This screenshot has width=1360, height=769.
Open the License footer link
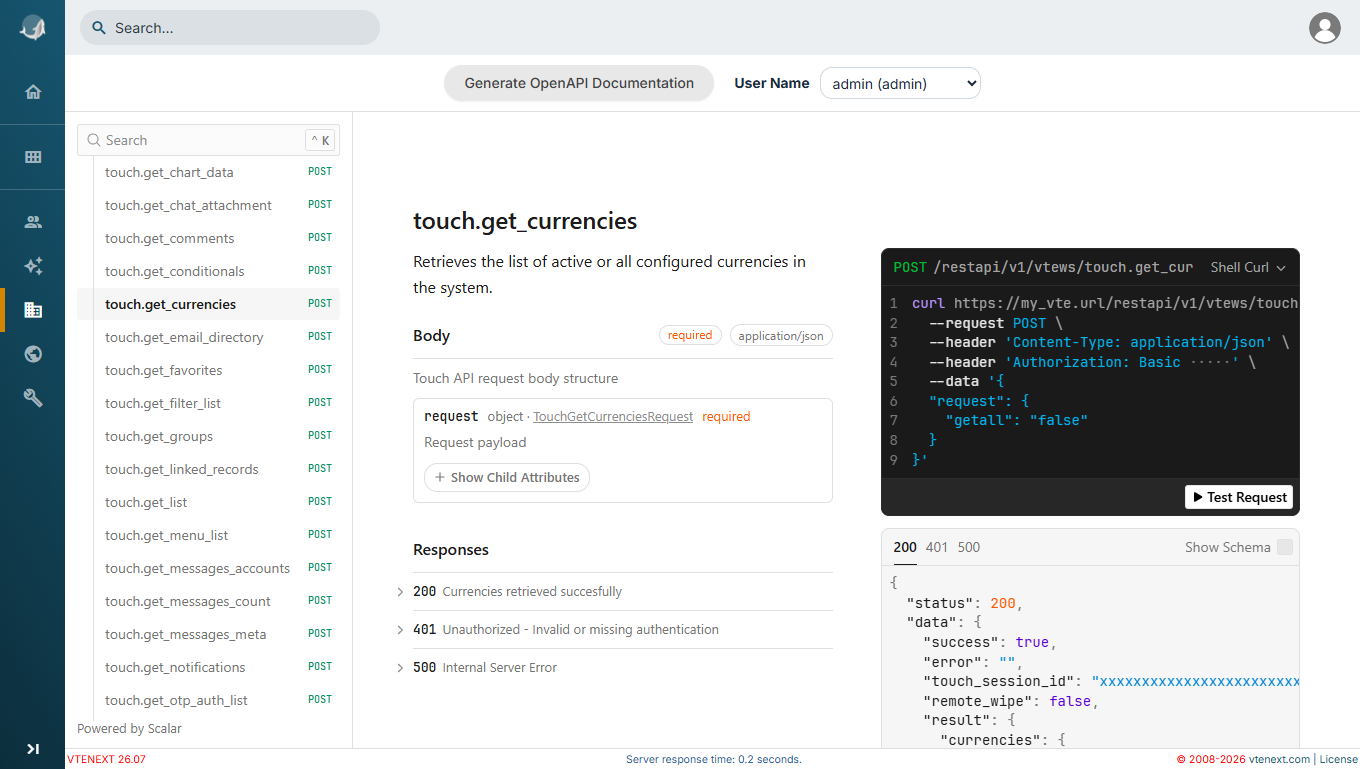[1339, 759]
